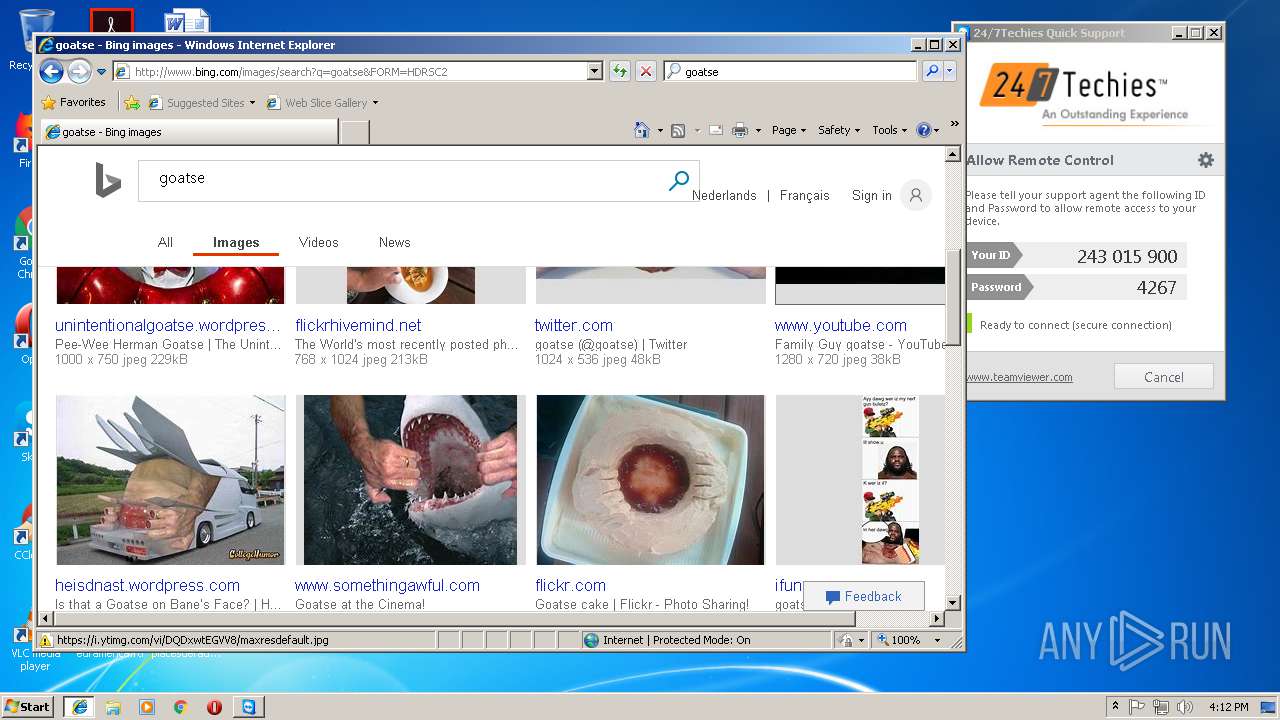Open recent pages dropdown next to Forward
Viewport: 1280px width, 720px height.
pyautogui.click(x=101, y=72)
